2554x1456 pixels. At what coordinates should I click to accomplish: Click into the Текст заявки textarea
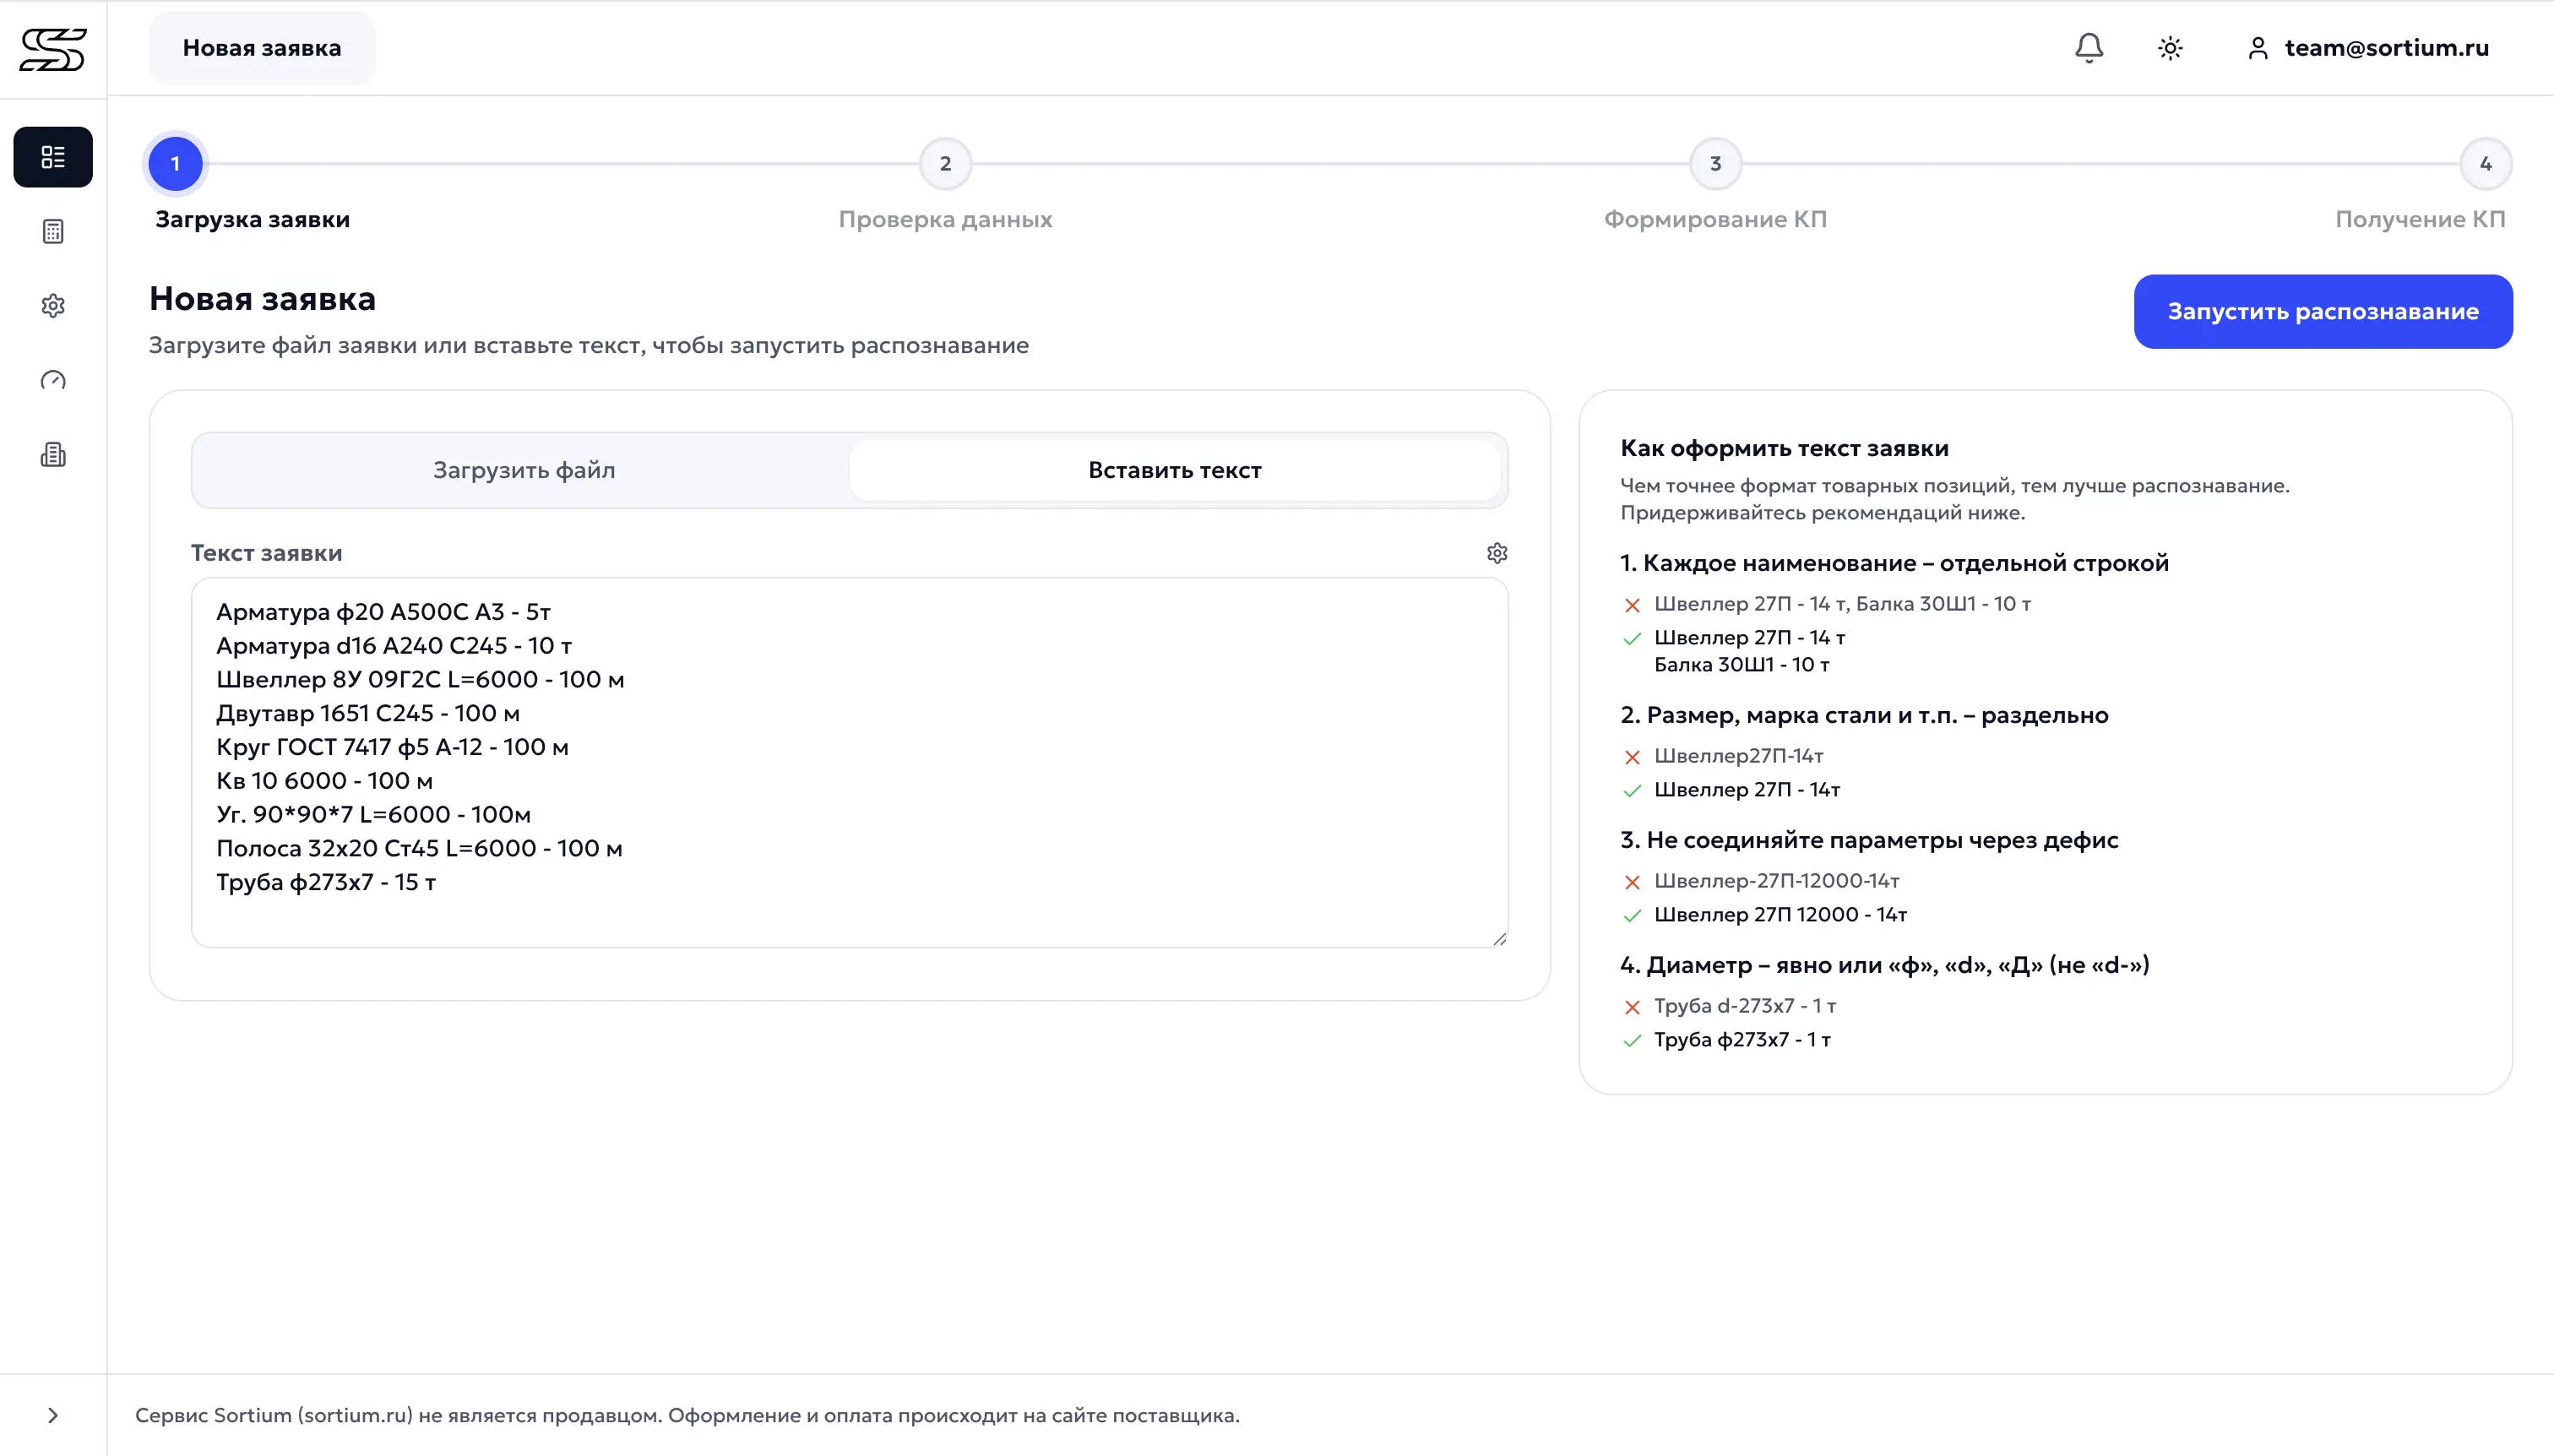coord(849,762)
